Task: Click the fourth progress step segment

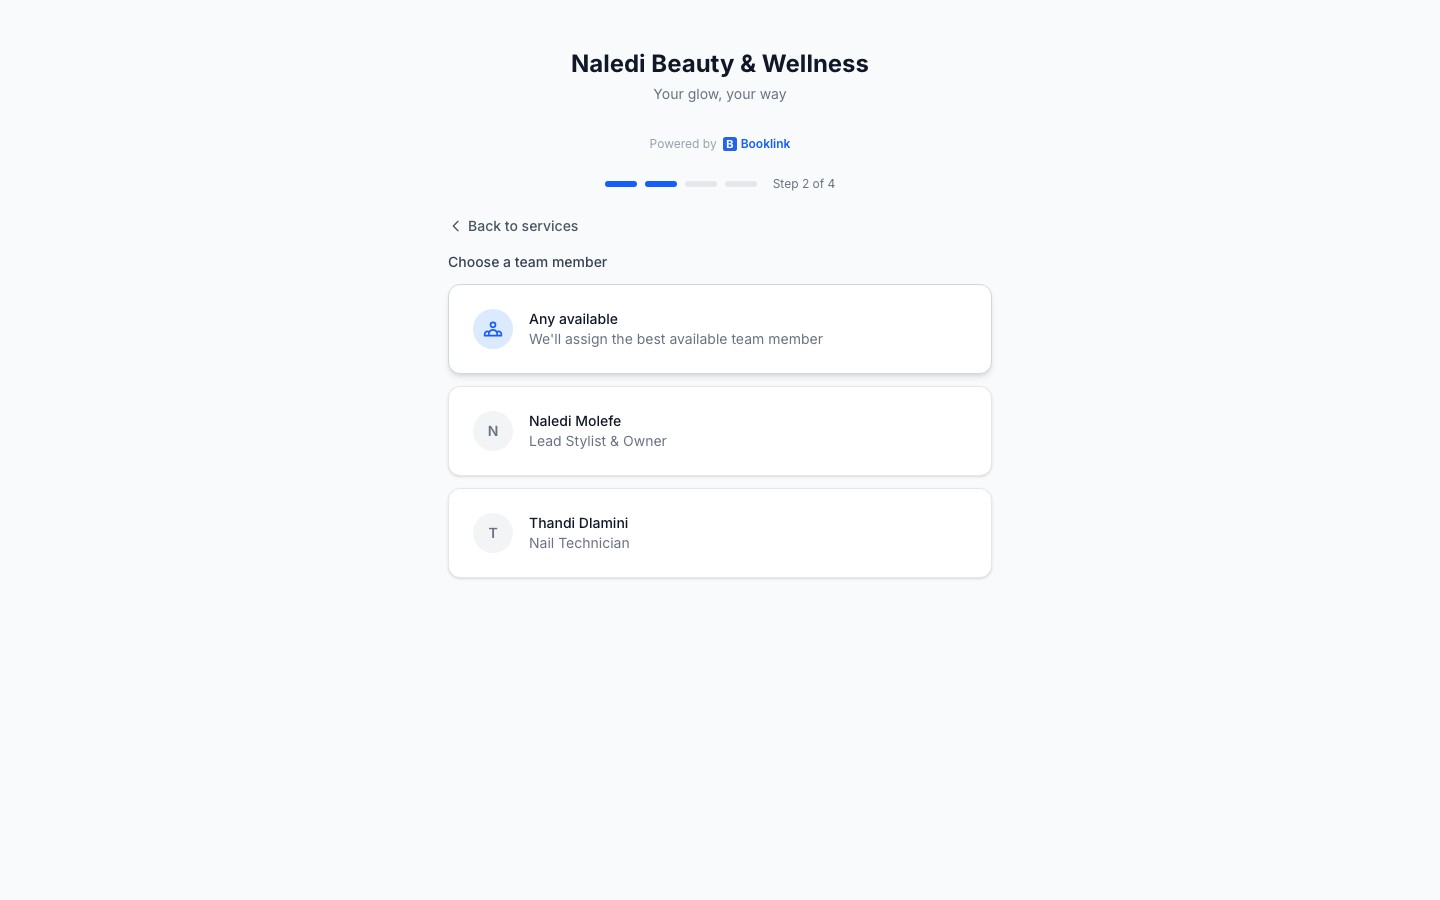Action: [741, 184]
